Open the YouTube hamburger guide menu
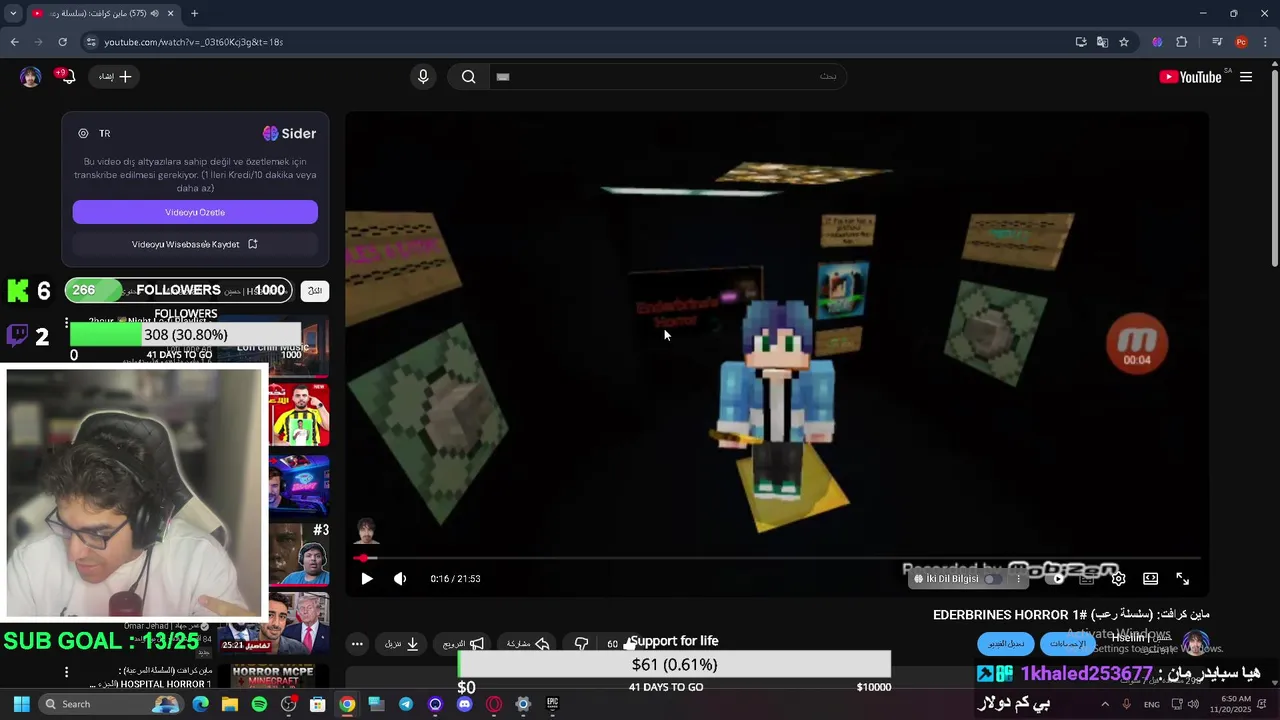This screenshot has height=720, width=1280. pos(1246,77)
